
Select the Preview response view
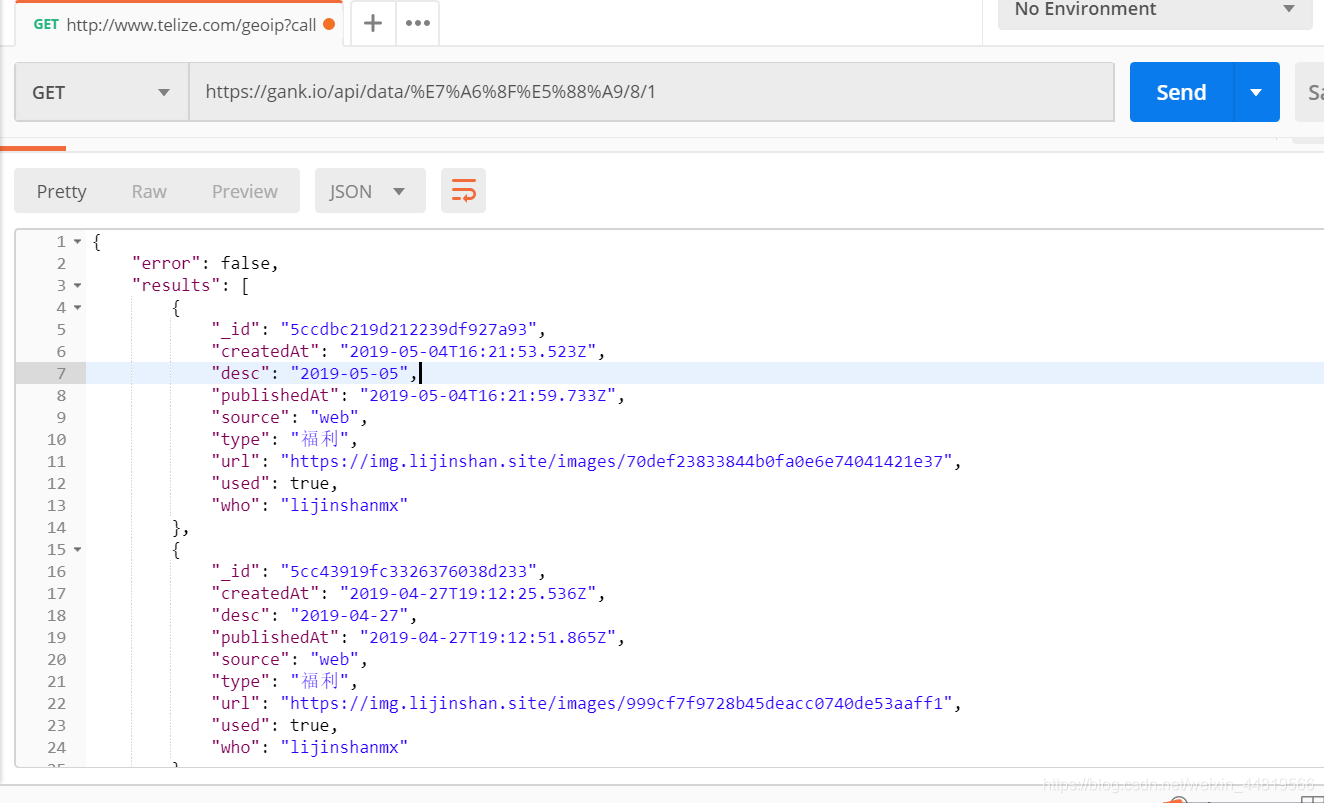pyautogui.click(x=245, y=191)
